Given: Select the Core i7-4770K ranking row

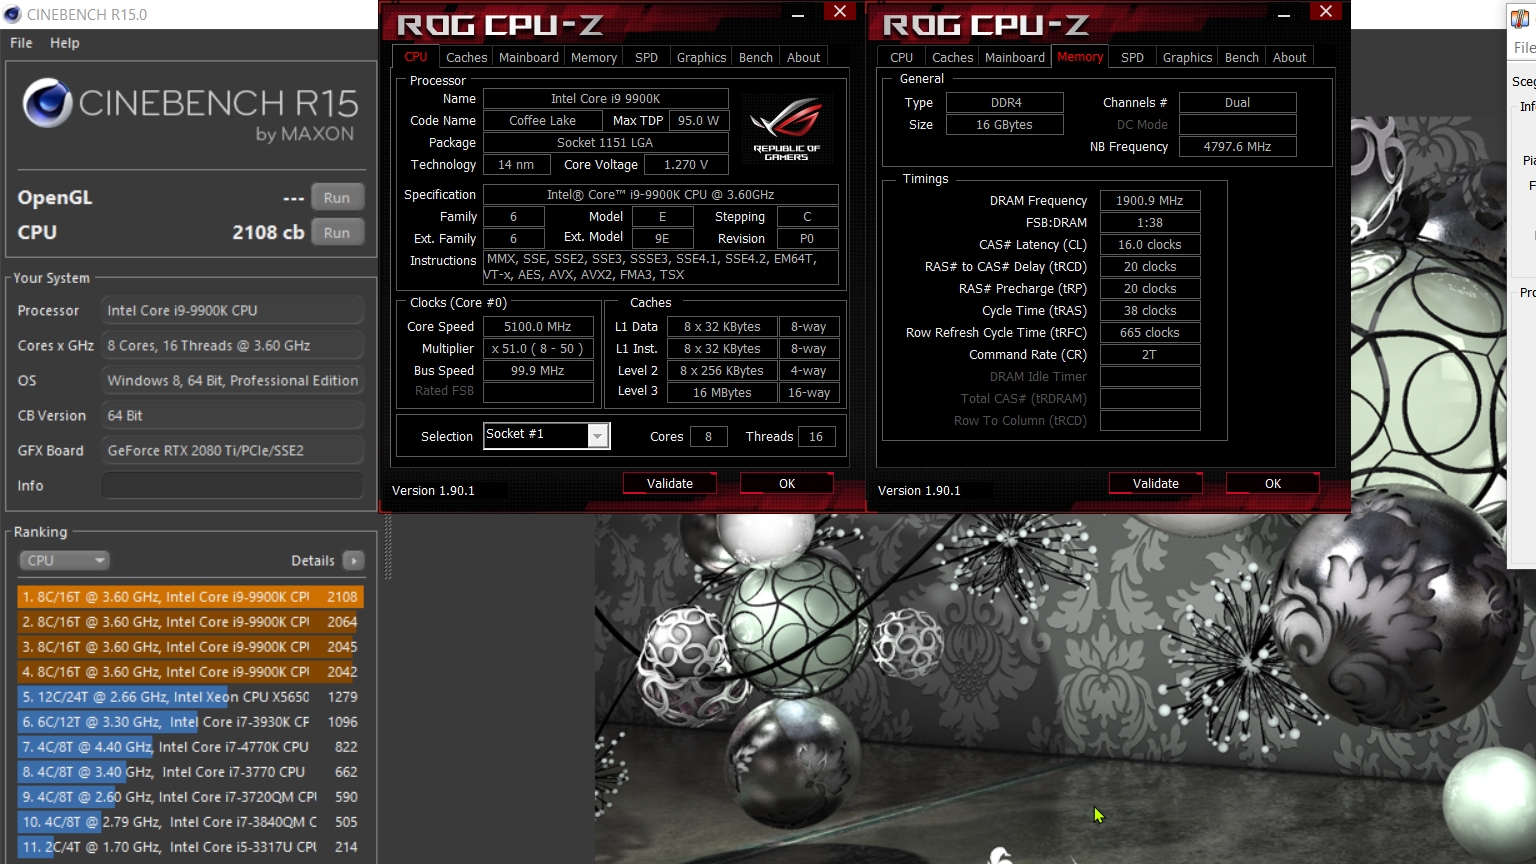Looking at the screenshot, I should 190,747.
